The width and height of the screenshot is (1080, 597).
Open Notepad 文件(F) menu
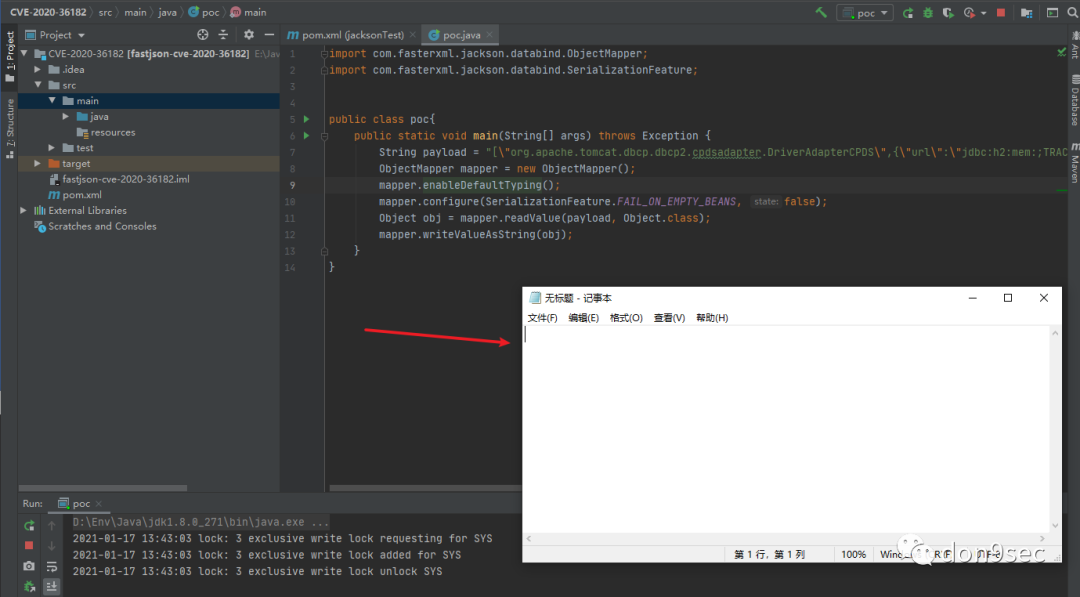pyautogui.click(x=542, y=317)
